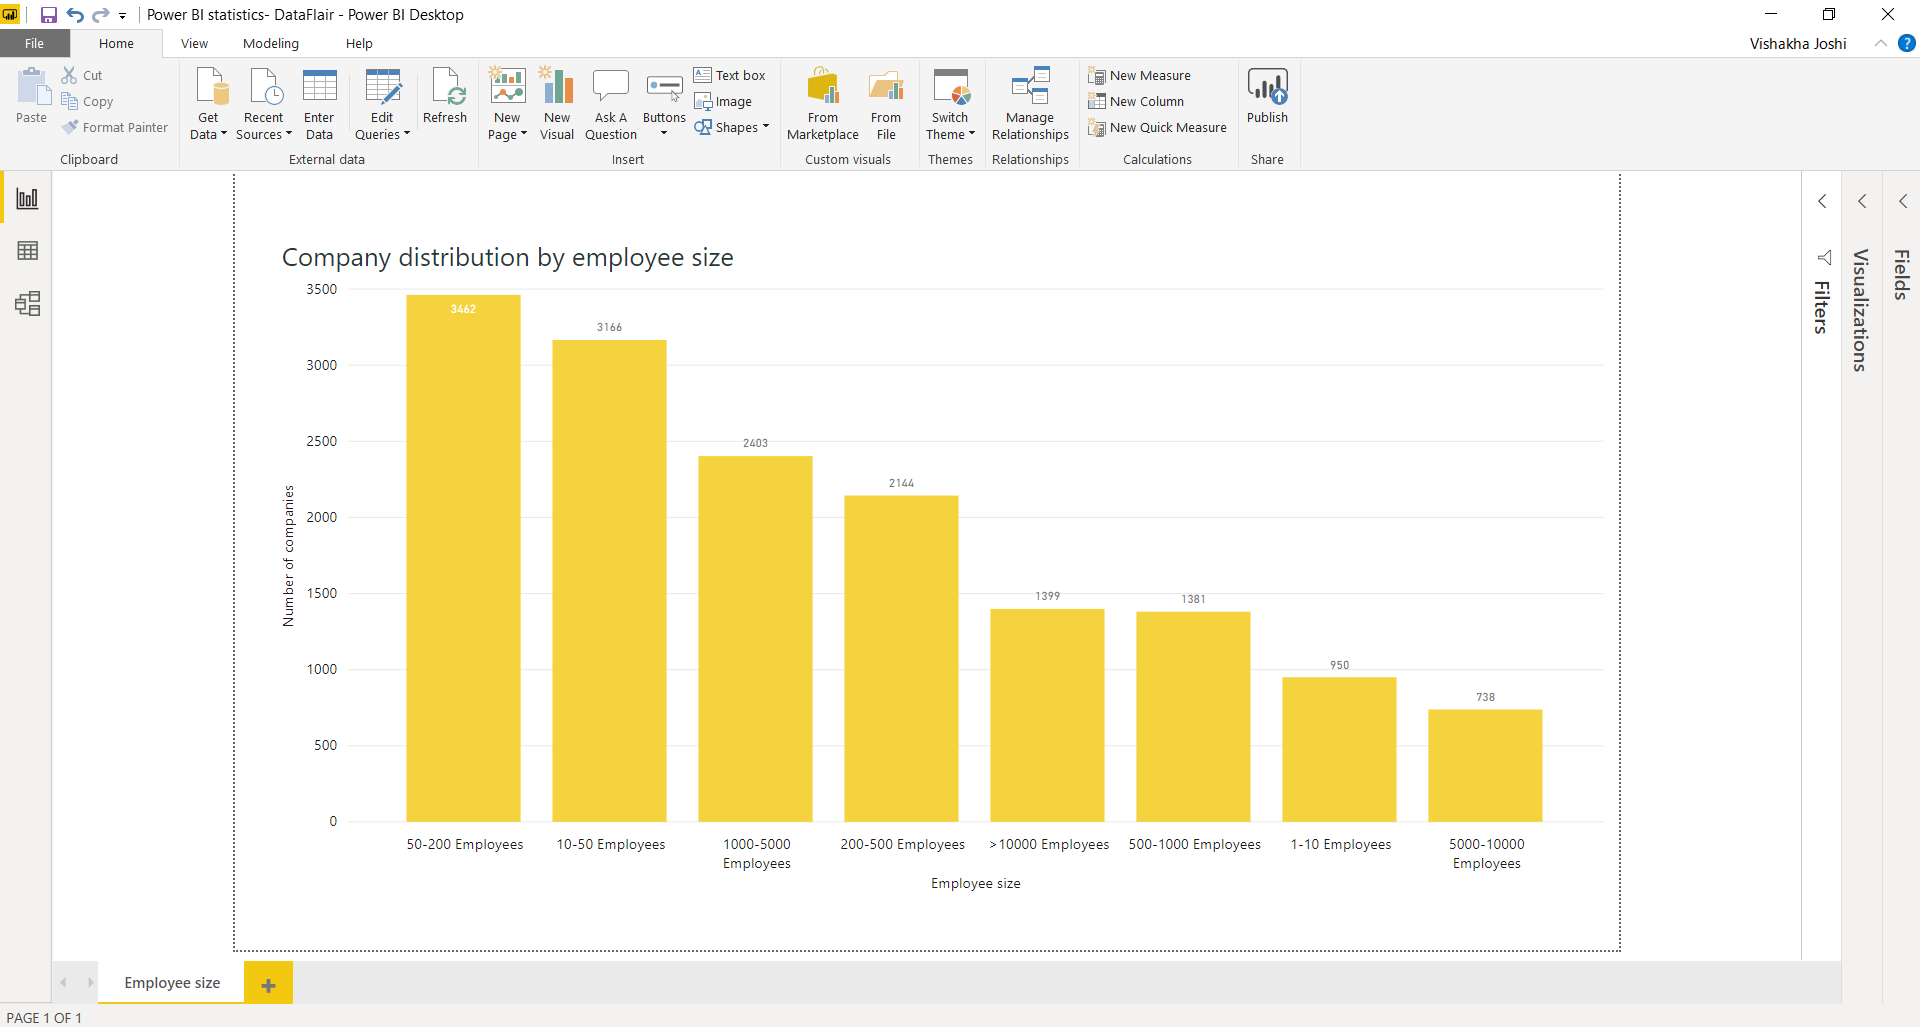Click the Publish icon
Image resolution: width=1920 pixels, height=1027 pixels.
(1267, 96)
